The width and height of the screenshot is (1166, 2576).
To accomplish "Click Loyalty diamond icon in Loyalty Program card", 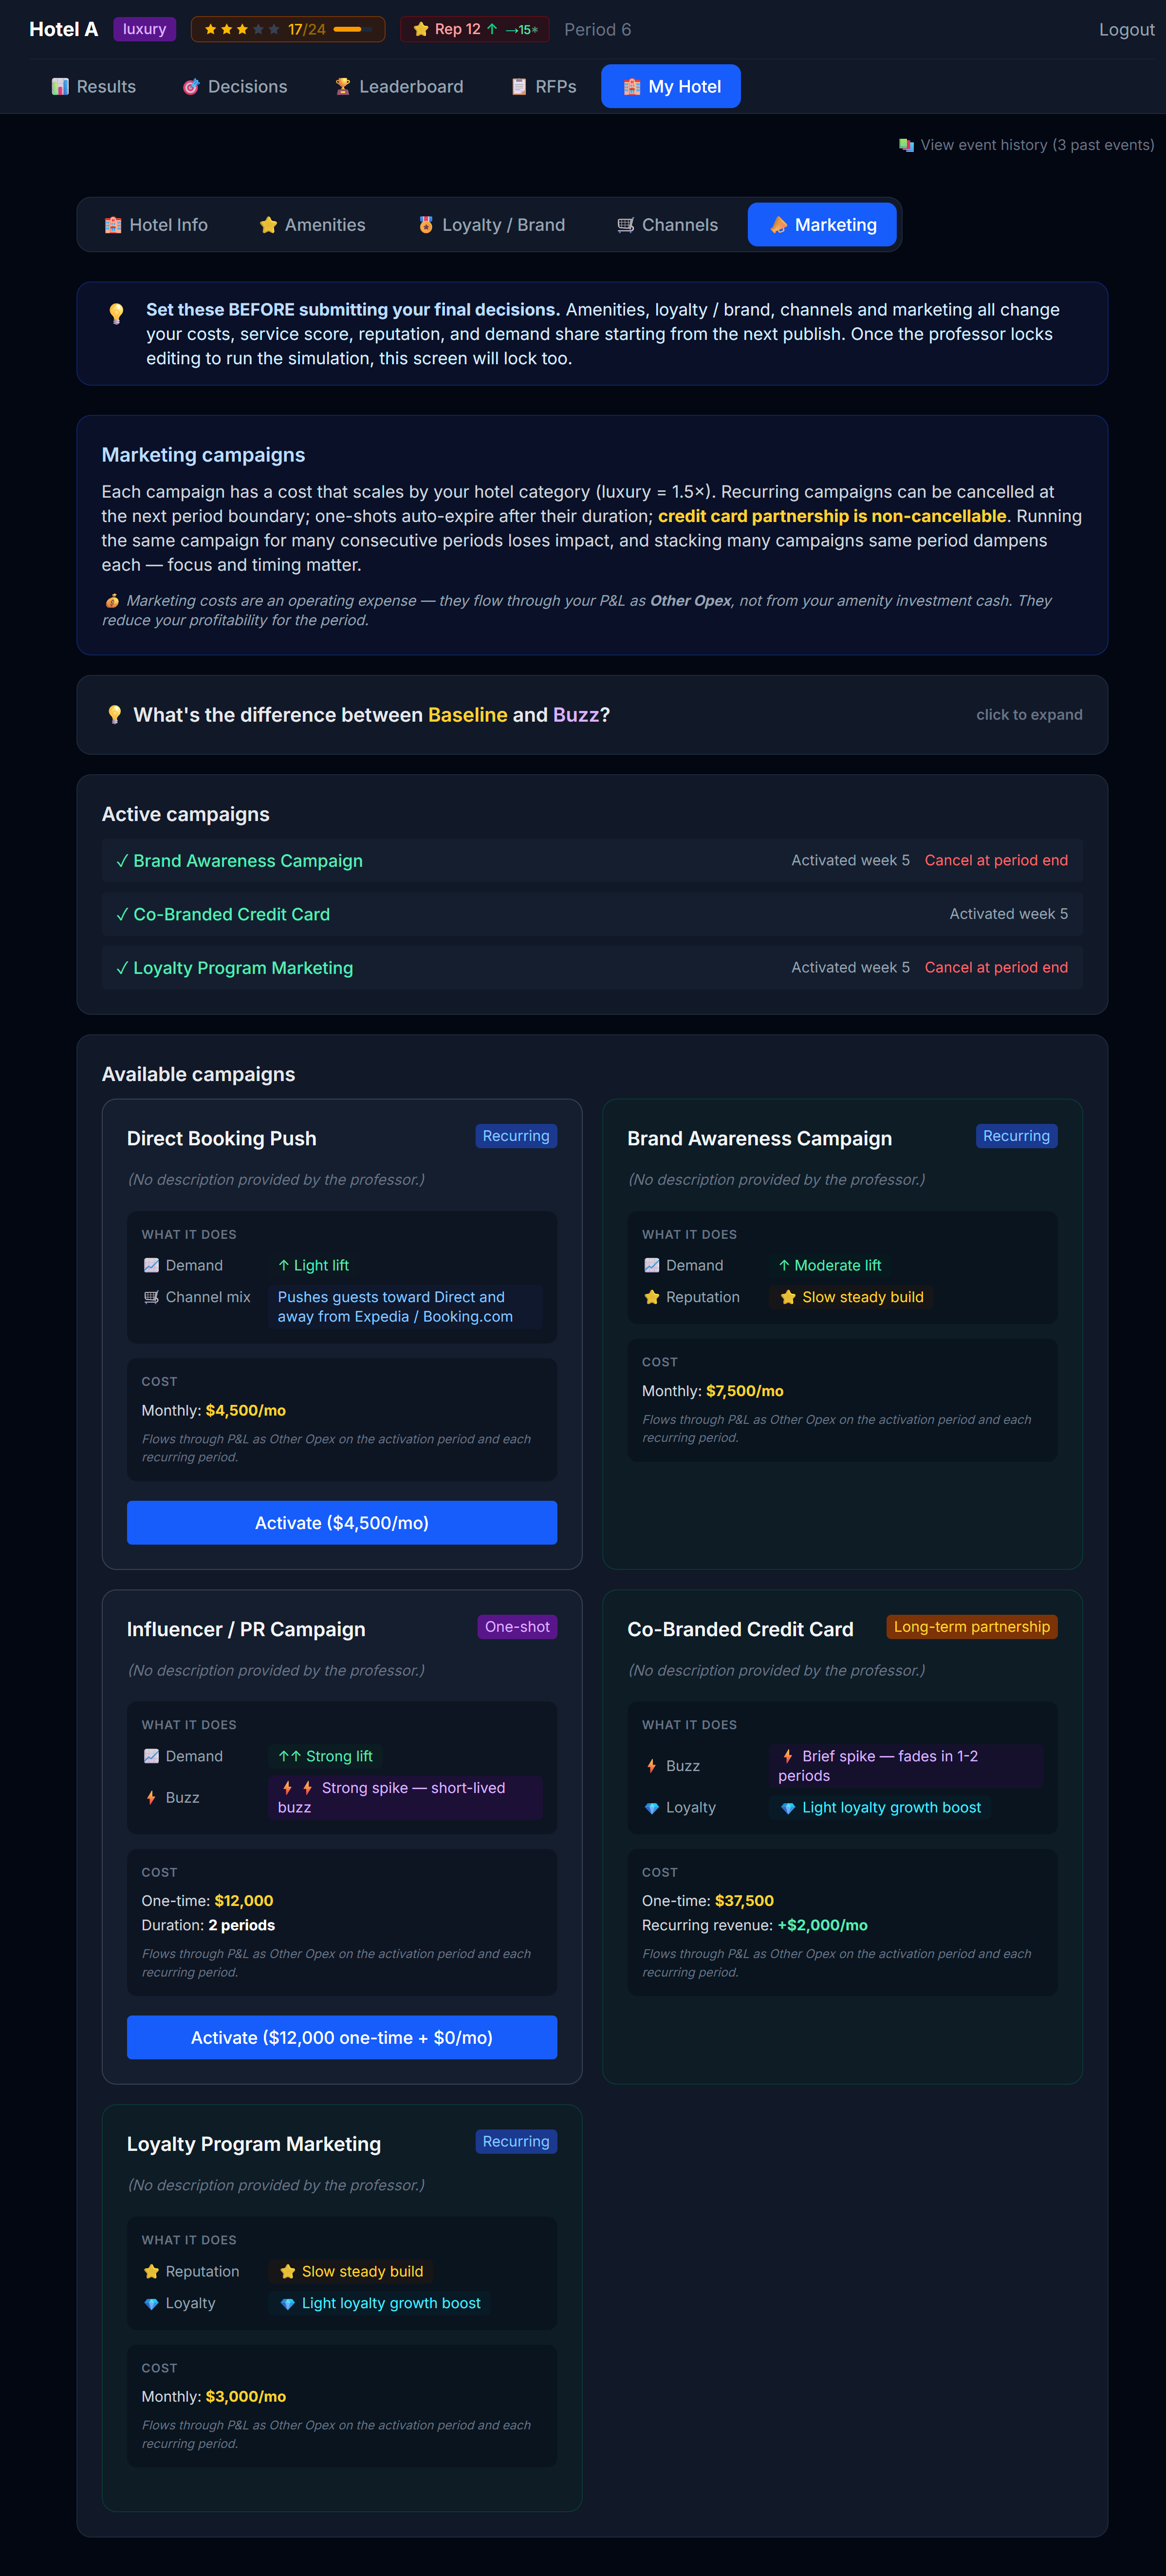I will [151, 2303].
